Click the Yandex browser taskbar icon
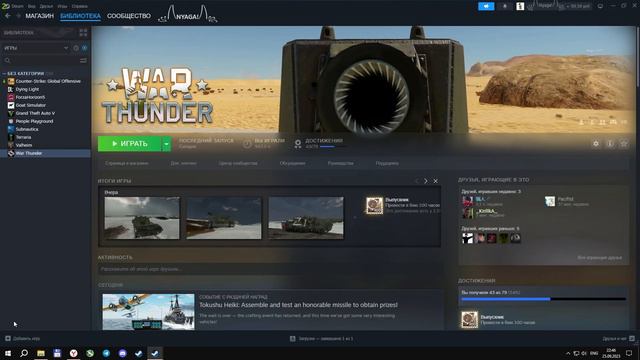Image resolution: width=640 pixels, height=360 pixels. [x=73, y=353]
